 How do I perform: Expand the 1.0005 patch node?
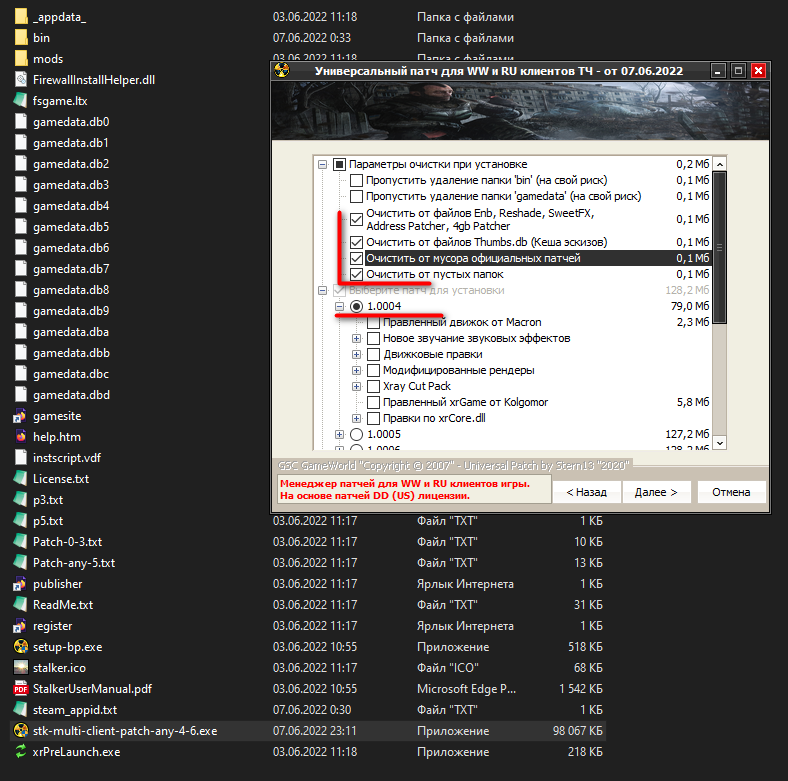(340, 434)
